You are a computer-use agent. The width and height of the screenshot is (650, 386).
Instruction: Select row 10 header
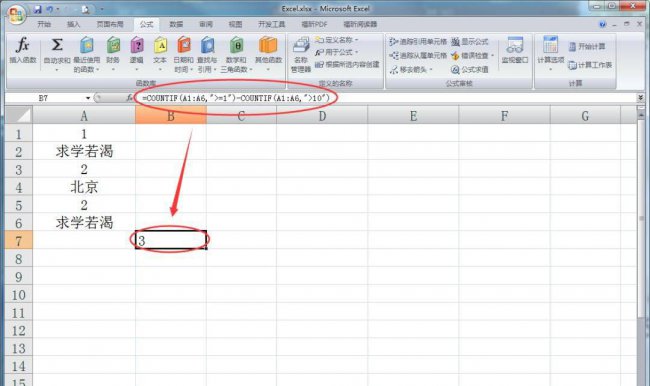[19, 294]
